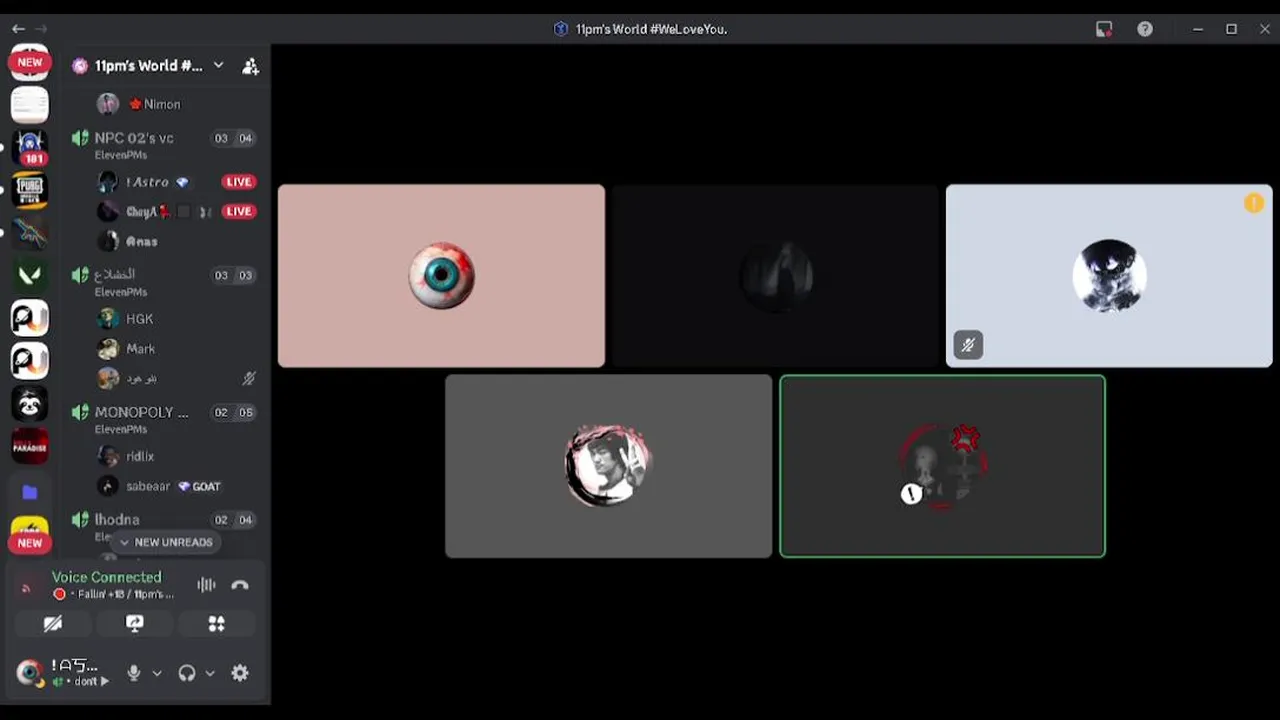The height and width of the screenshot is (720, 1280).
Task: Open the inbox icon in title bar
Action: (1104, 29)
